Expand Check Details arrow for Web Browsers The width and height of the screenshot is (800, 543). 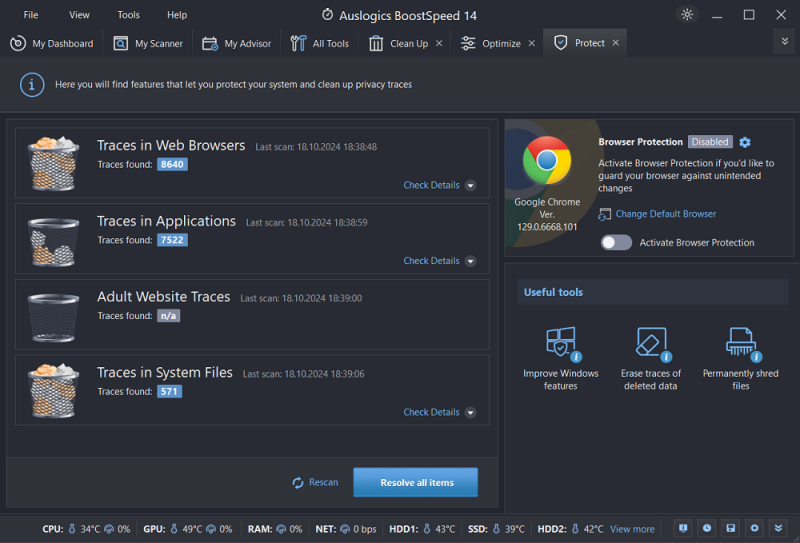click(470, 185)
